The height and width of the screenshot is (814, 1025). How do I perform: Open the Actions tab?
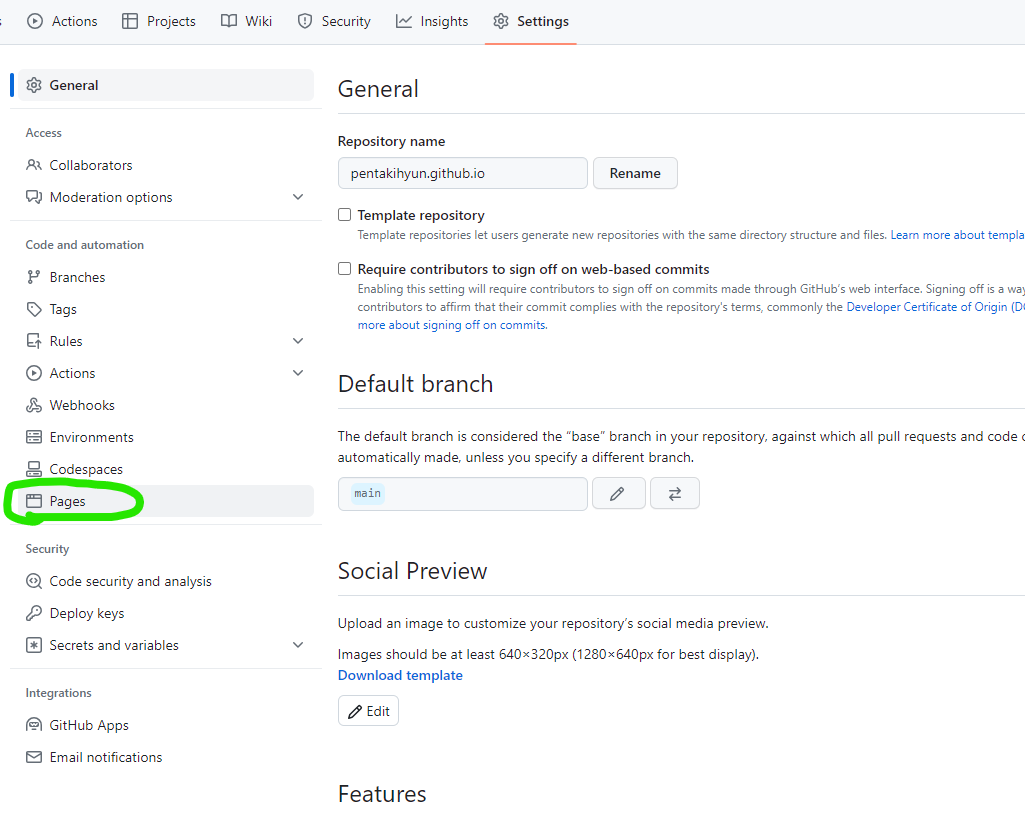(x=62, y=22)
